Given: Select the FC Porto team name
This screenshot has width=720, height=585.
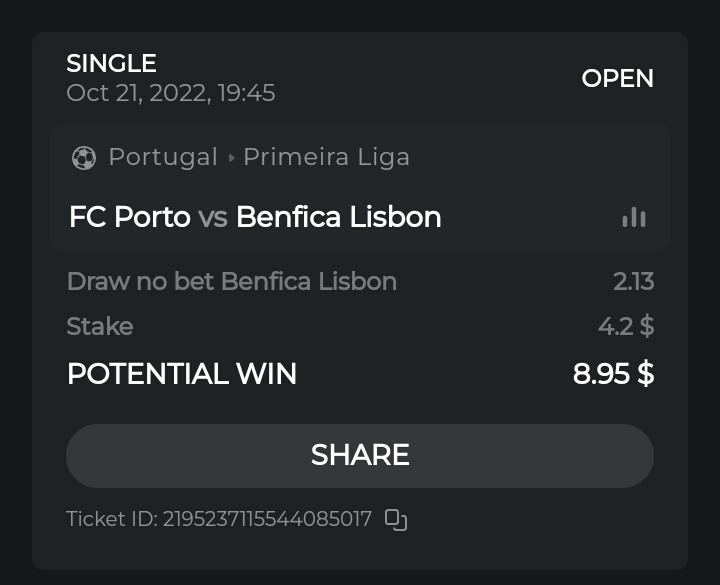Looking at the screenshot, I should tap(129, 217).
